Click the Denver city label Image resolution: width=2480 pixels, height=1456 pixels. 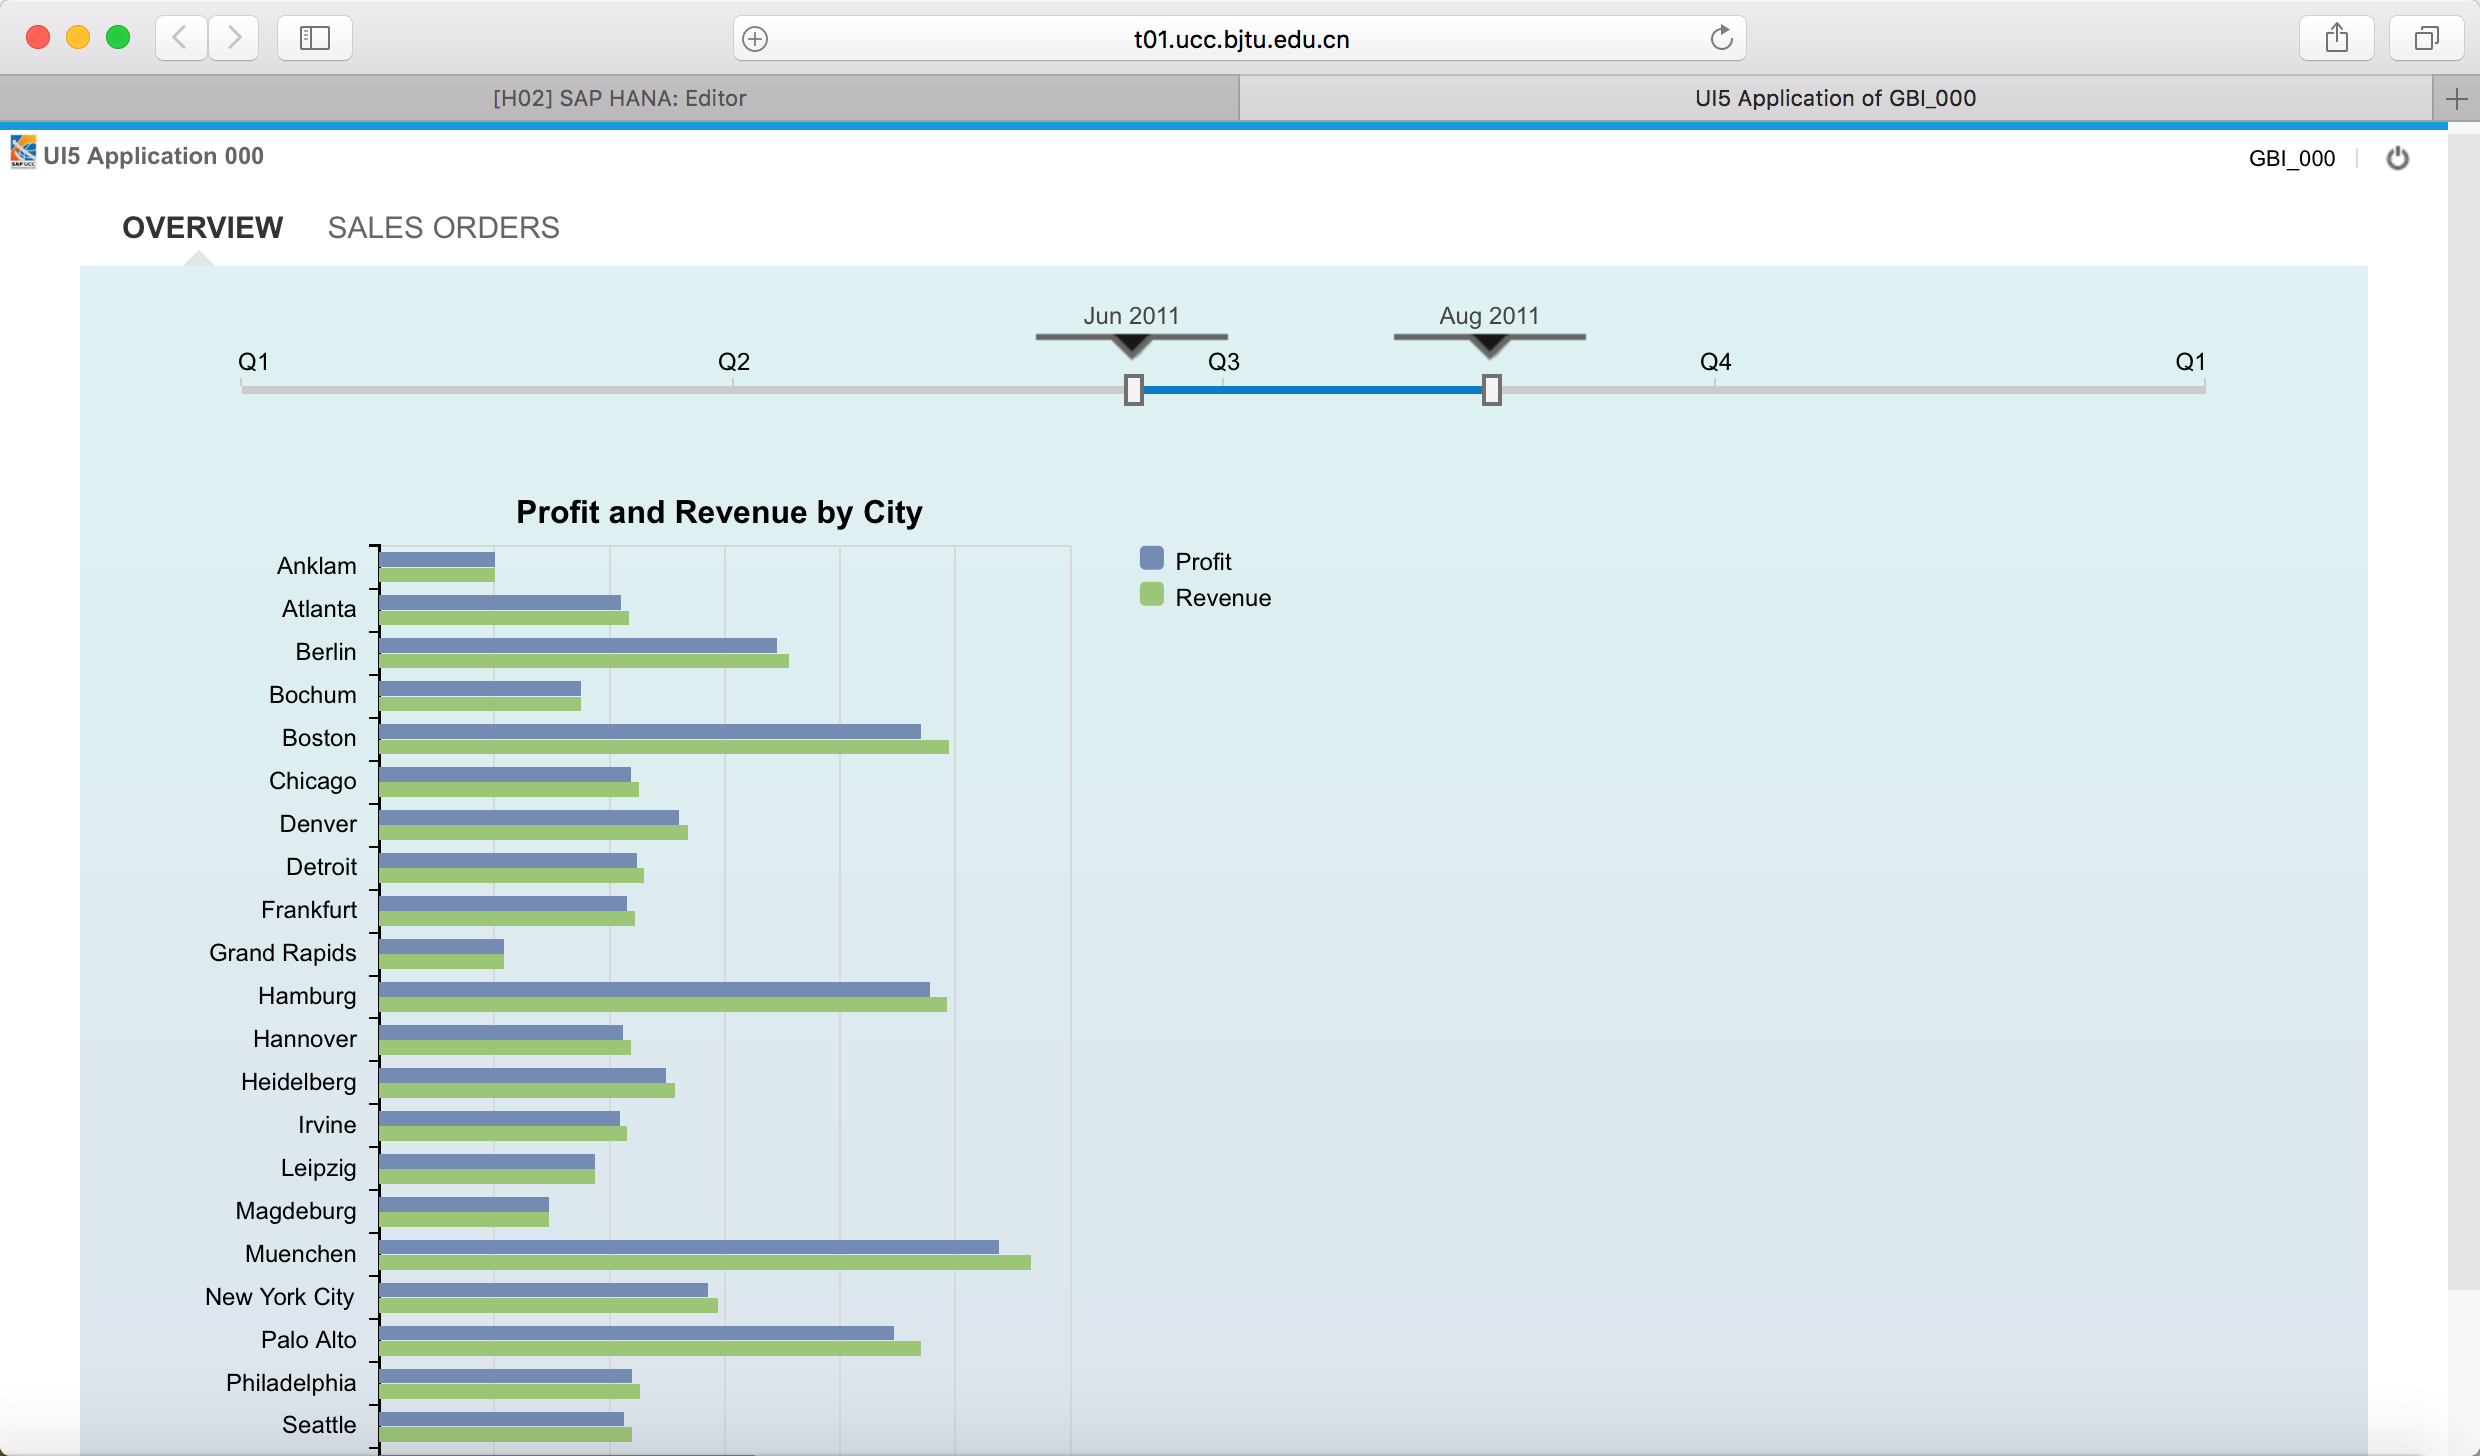(318, 824)
